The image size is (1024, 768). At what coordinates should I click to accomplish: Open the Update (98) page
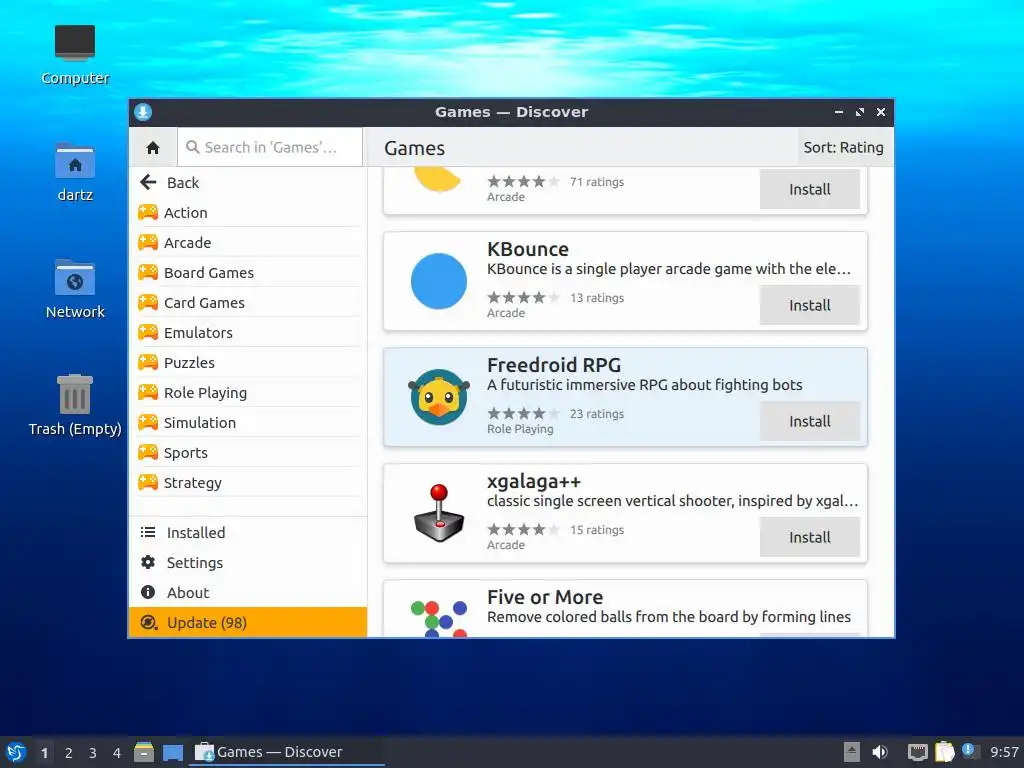(x=248, y=622)
